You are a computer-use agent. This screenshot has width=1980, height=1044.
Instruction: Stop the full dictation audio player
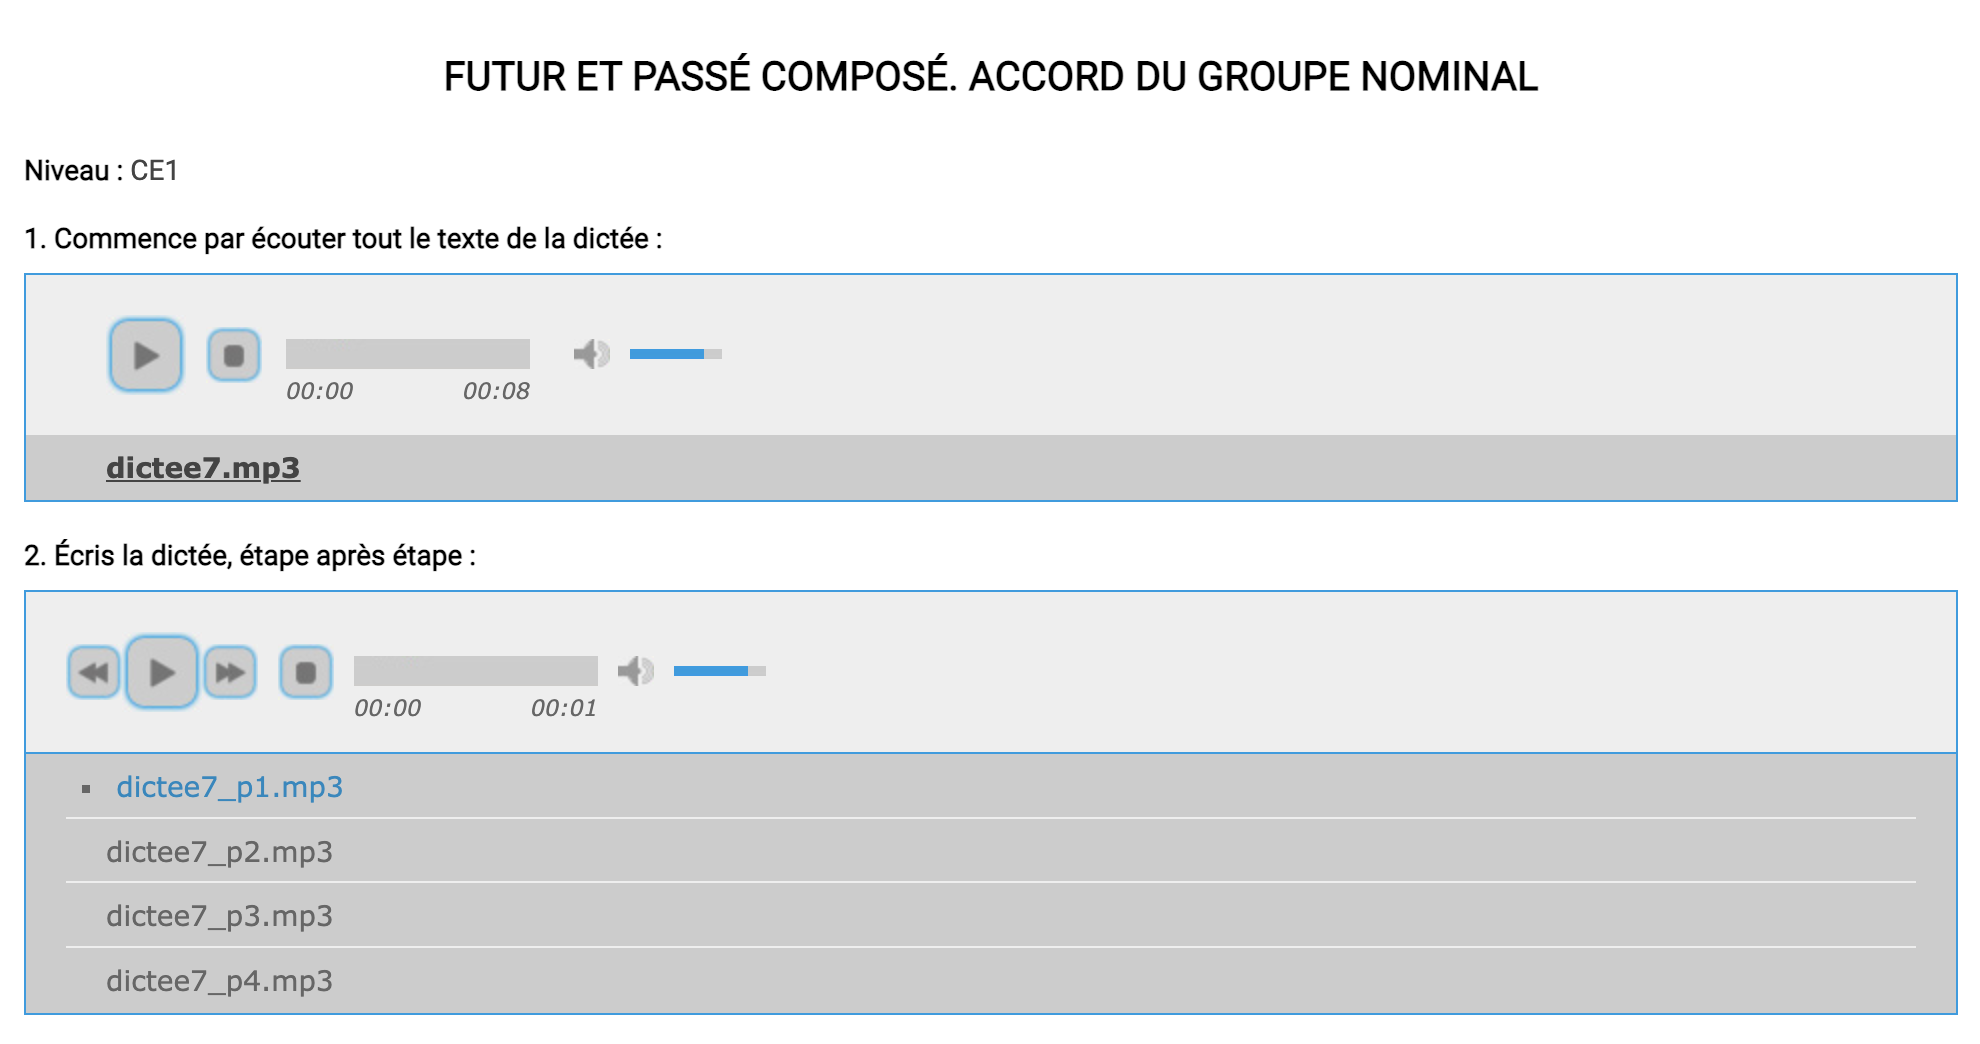(234, 355)
